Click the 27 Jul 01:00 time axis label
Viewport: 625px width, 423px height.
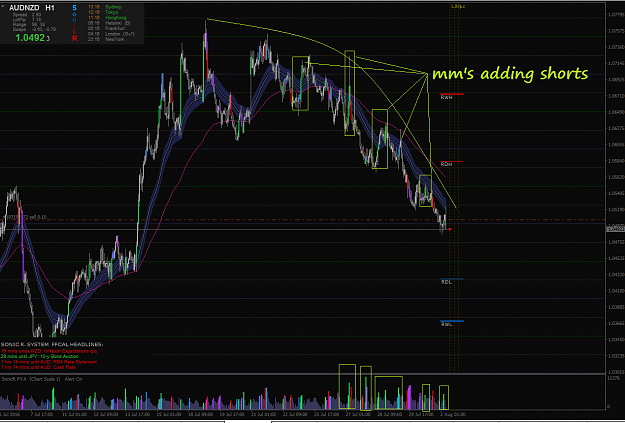[x=358, y=415]
